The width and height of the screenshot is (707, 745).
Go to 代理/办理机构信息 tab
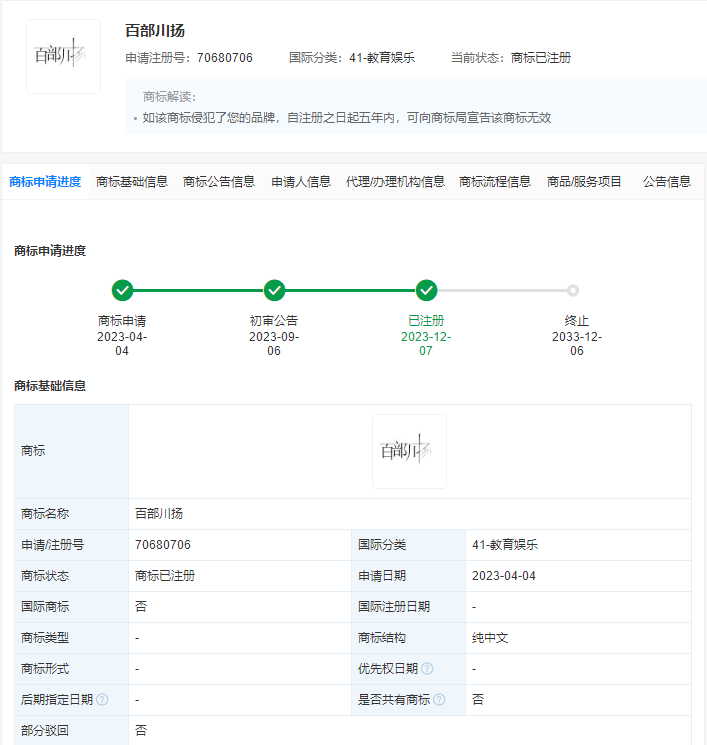click(395, 181)
